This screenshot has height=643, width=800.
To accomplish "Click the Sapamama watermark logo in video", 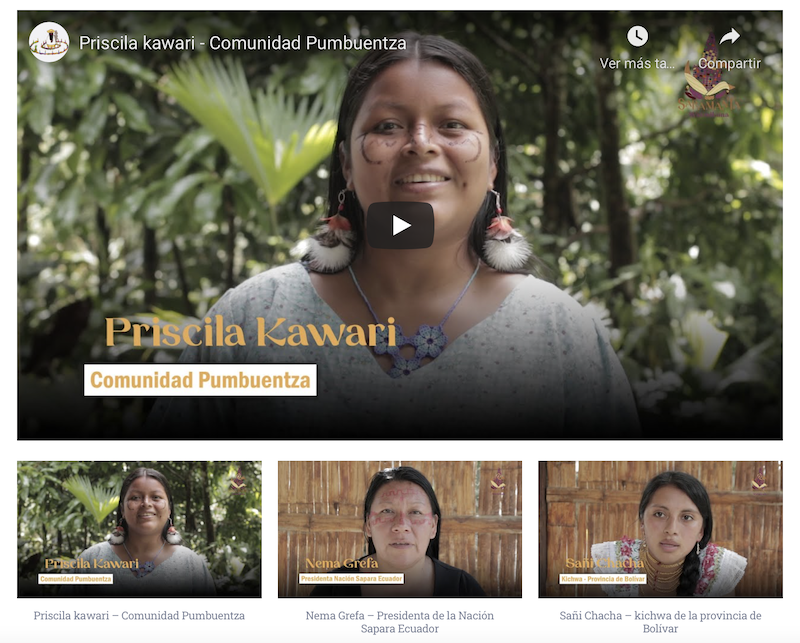I will (709, 77).
